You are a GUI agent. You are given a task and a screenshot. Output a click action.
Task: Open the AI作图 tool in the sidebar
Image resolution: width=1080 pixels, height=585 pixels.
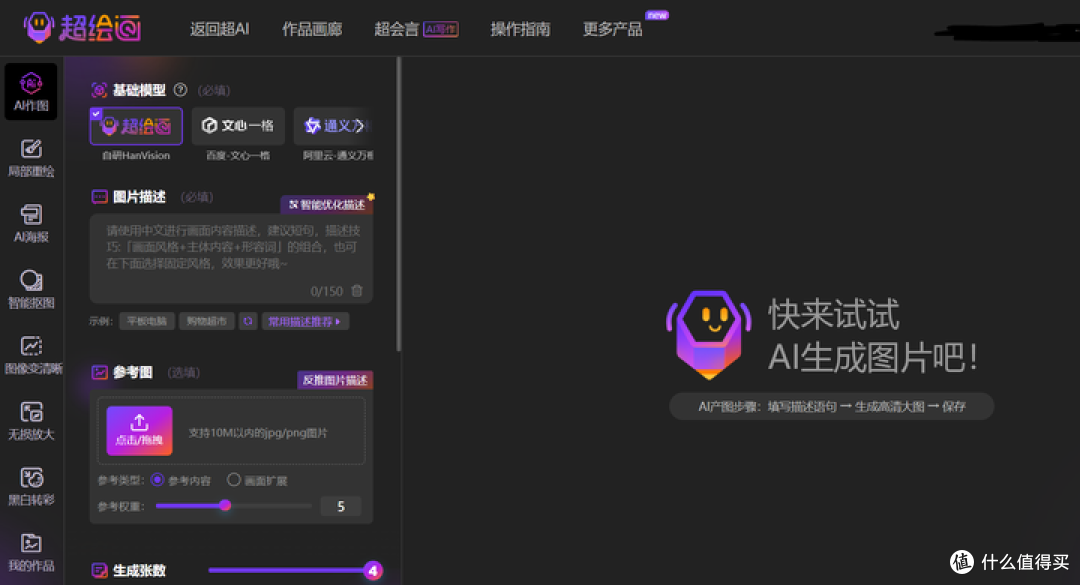[x=31, y=92]
